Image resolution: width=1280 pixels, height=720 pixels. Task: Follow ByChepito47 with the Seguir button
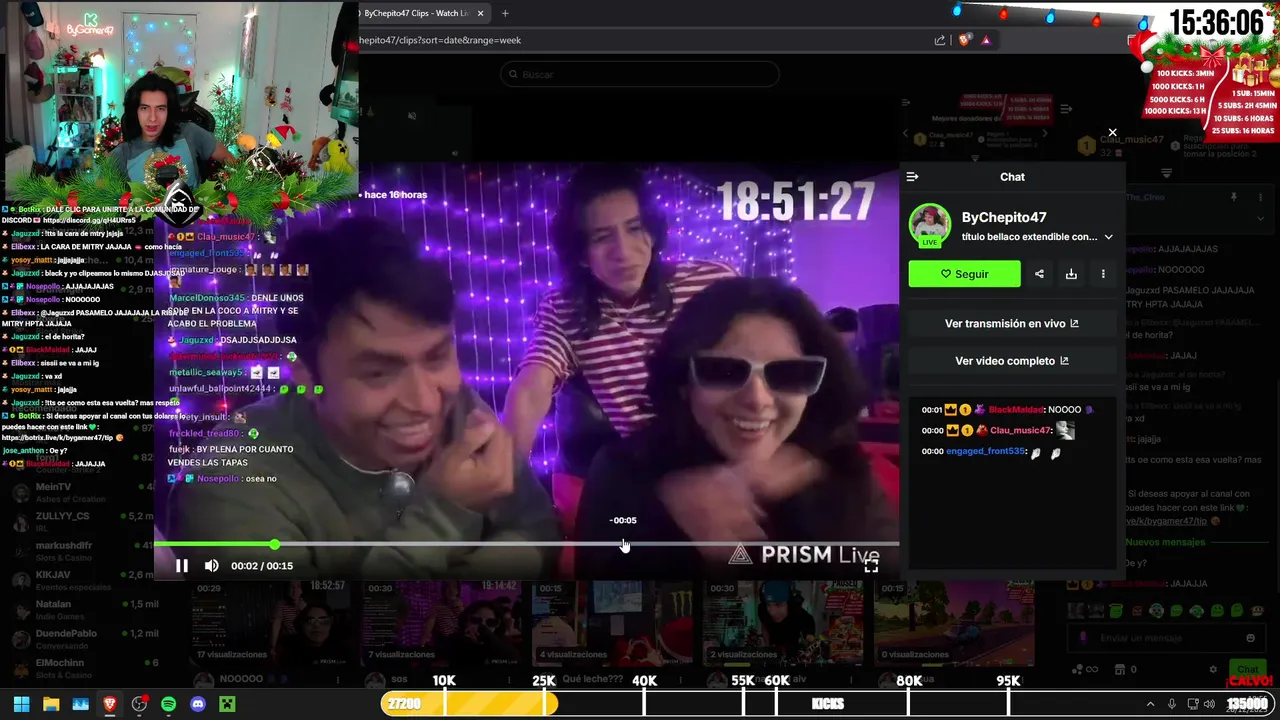click(964, 274)
